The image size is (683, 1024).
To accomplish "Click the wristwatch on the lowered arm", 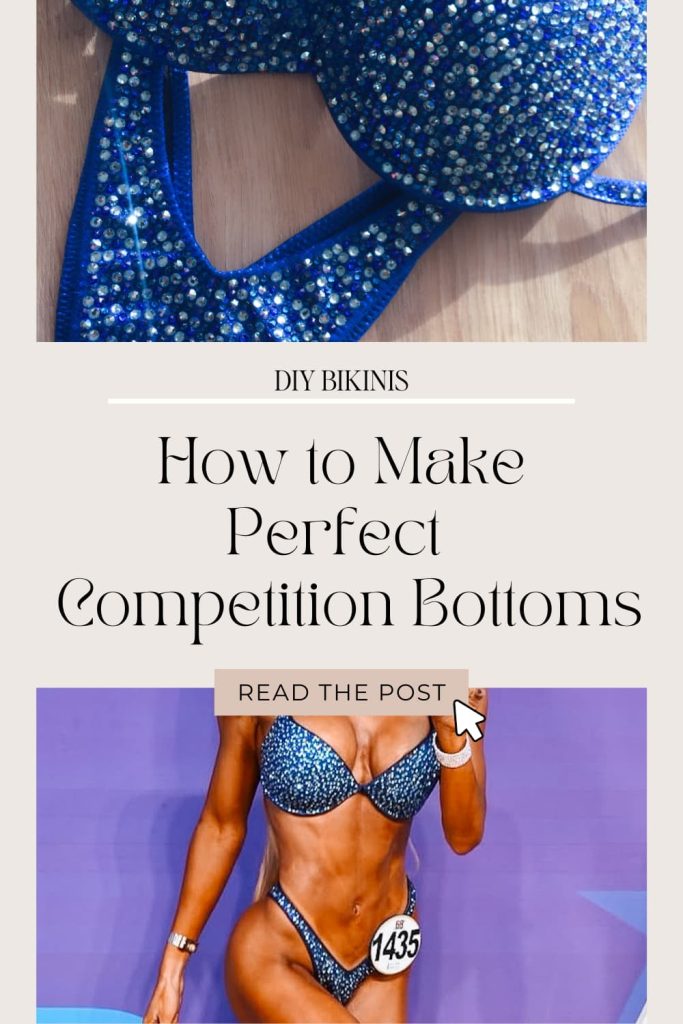I will pyautogui.click(x=182, y=942).
